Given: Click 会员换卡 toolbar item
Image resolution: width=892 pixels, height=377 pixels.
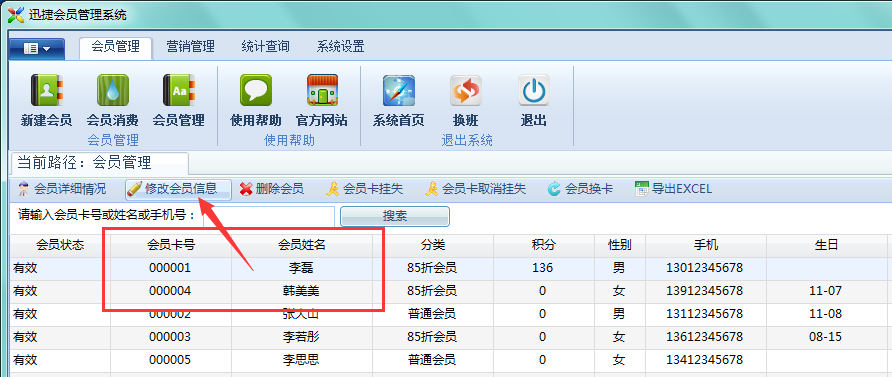Looking at the screenshot, I should pyautogui.click(x=580, y=189).
